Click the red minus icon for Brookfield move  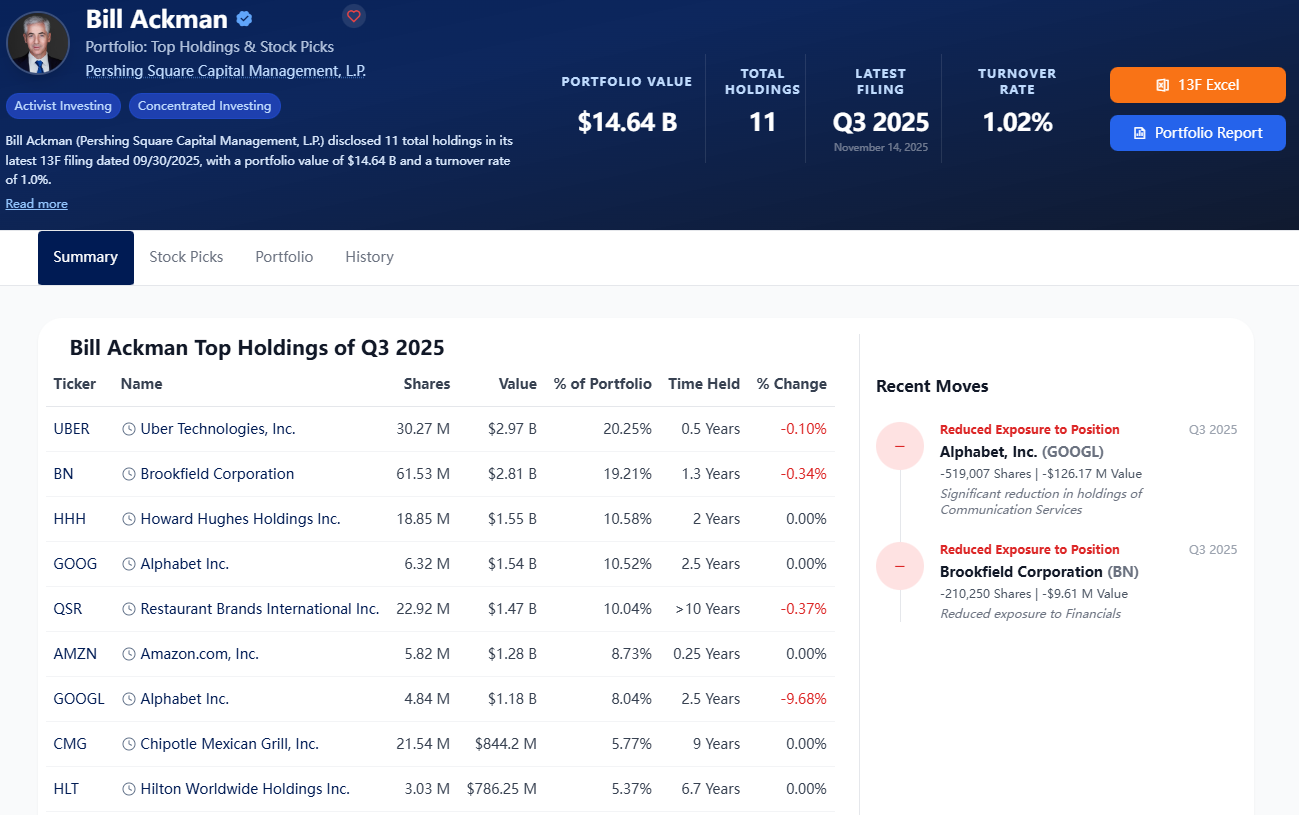coord(900,566)
